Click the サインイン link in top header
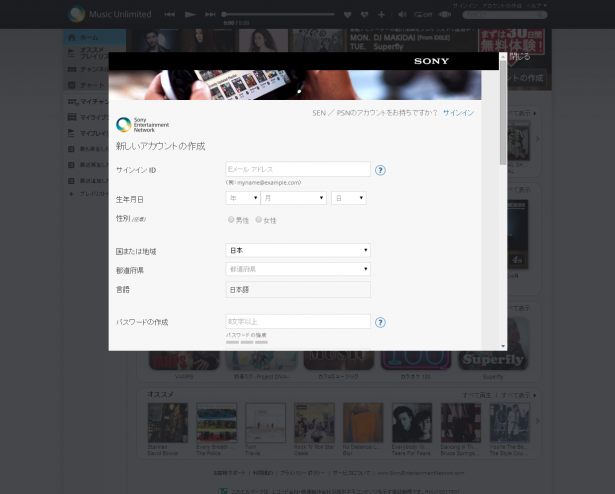 coord(465,5)
